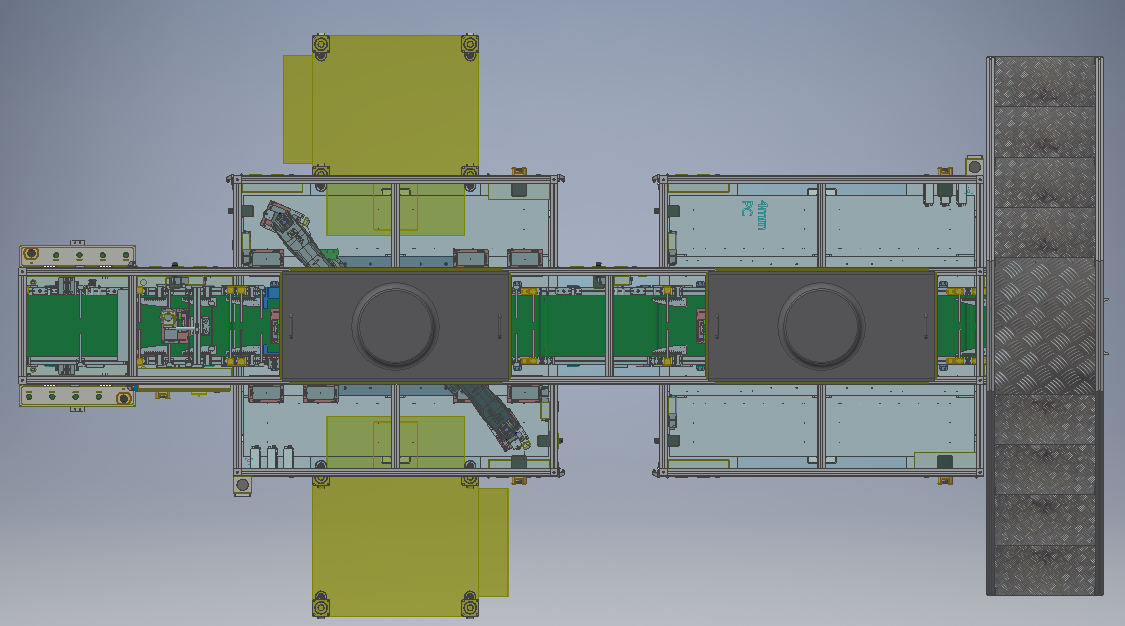
Task: Select the upper robot arm in the left enclosure
Action: 297,236
